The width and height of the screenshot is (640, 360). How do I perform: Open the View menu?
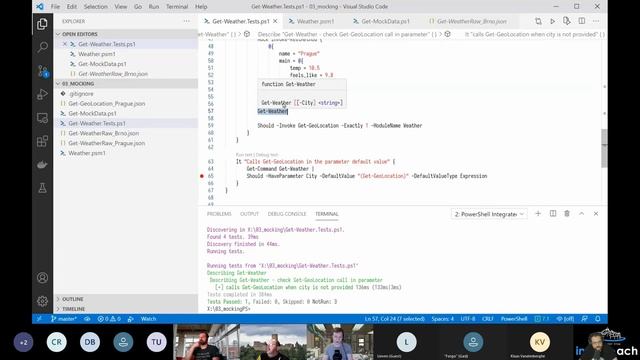coord(121,7)
